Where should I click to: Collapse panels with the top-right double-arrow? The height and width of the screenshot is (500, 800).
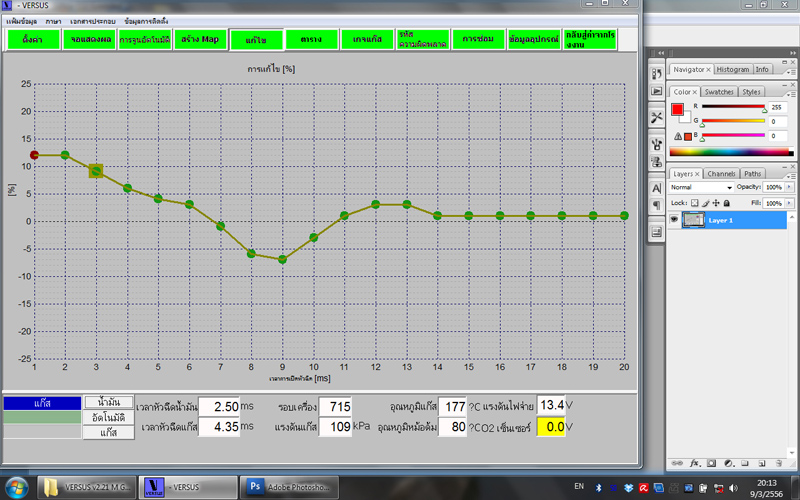click(792, 53)
